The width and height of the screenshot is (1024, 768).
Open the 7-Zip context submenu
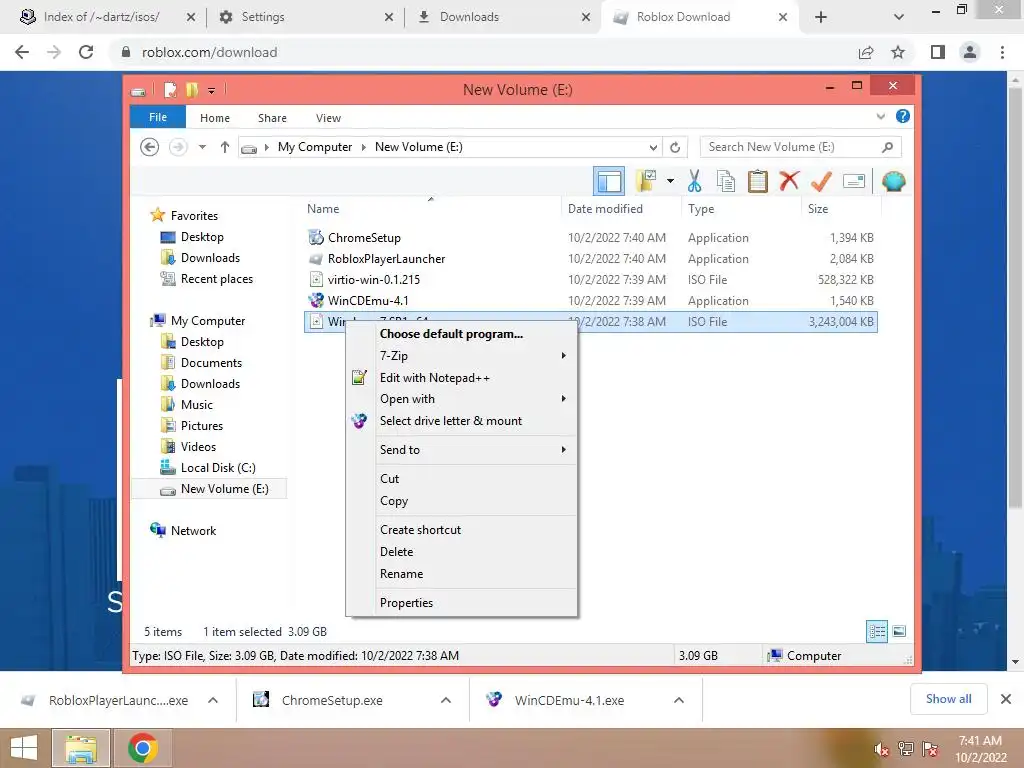(461, 355)
